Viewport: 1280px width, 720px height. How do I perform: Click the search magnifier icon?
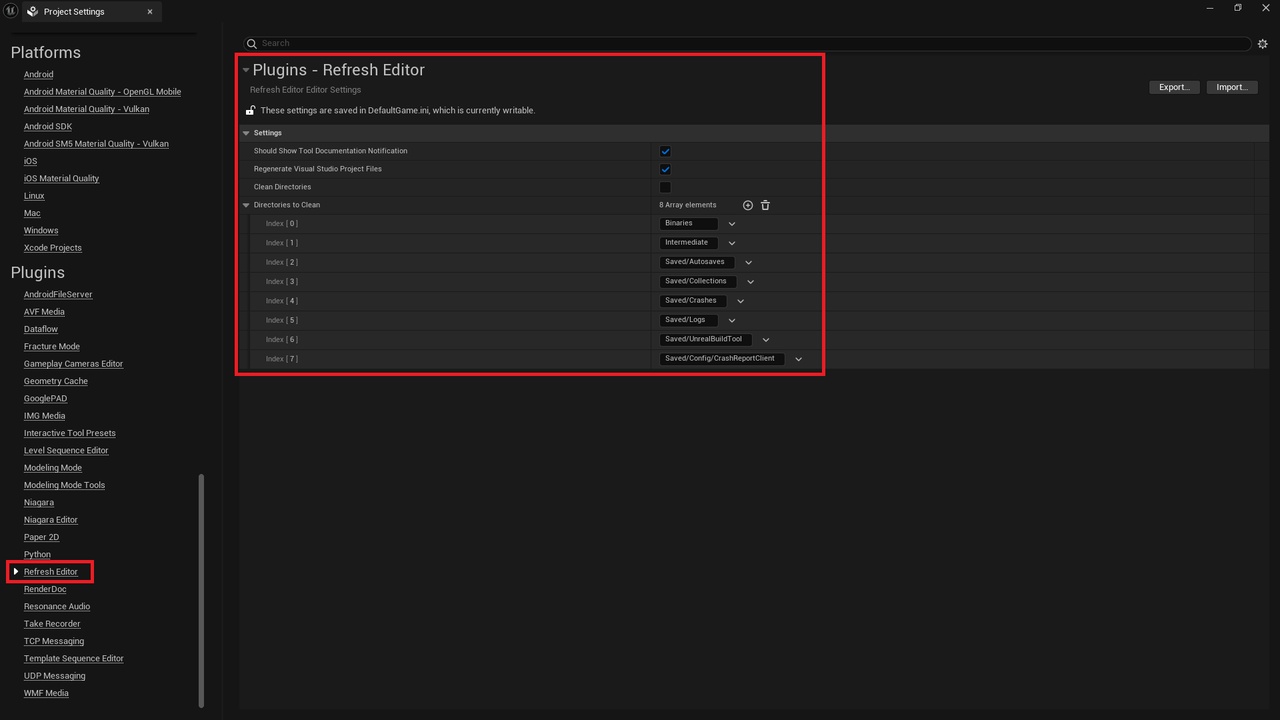pos(252,44)
